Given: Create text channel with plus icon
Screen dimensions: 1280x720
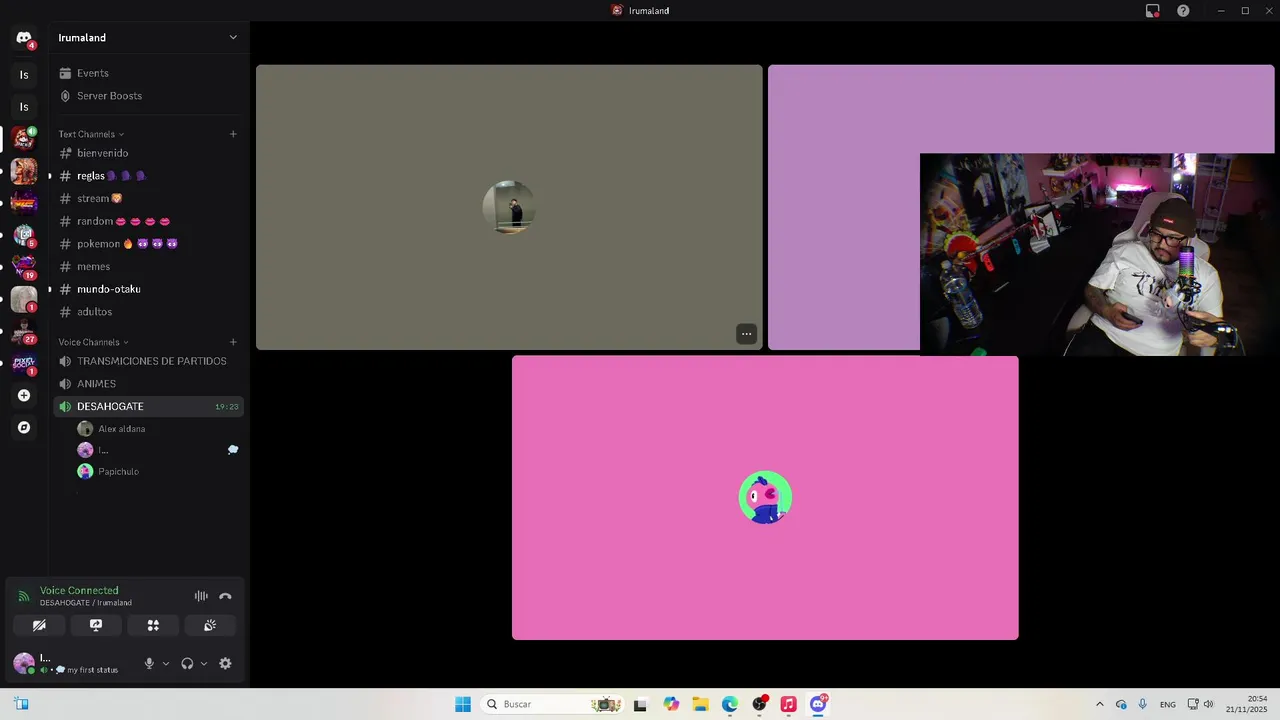Looking at the screenshot, I should coord(233,134).
